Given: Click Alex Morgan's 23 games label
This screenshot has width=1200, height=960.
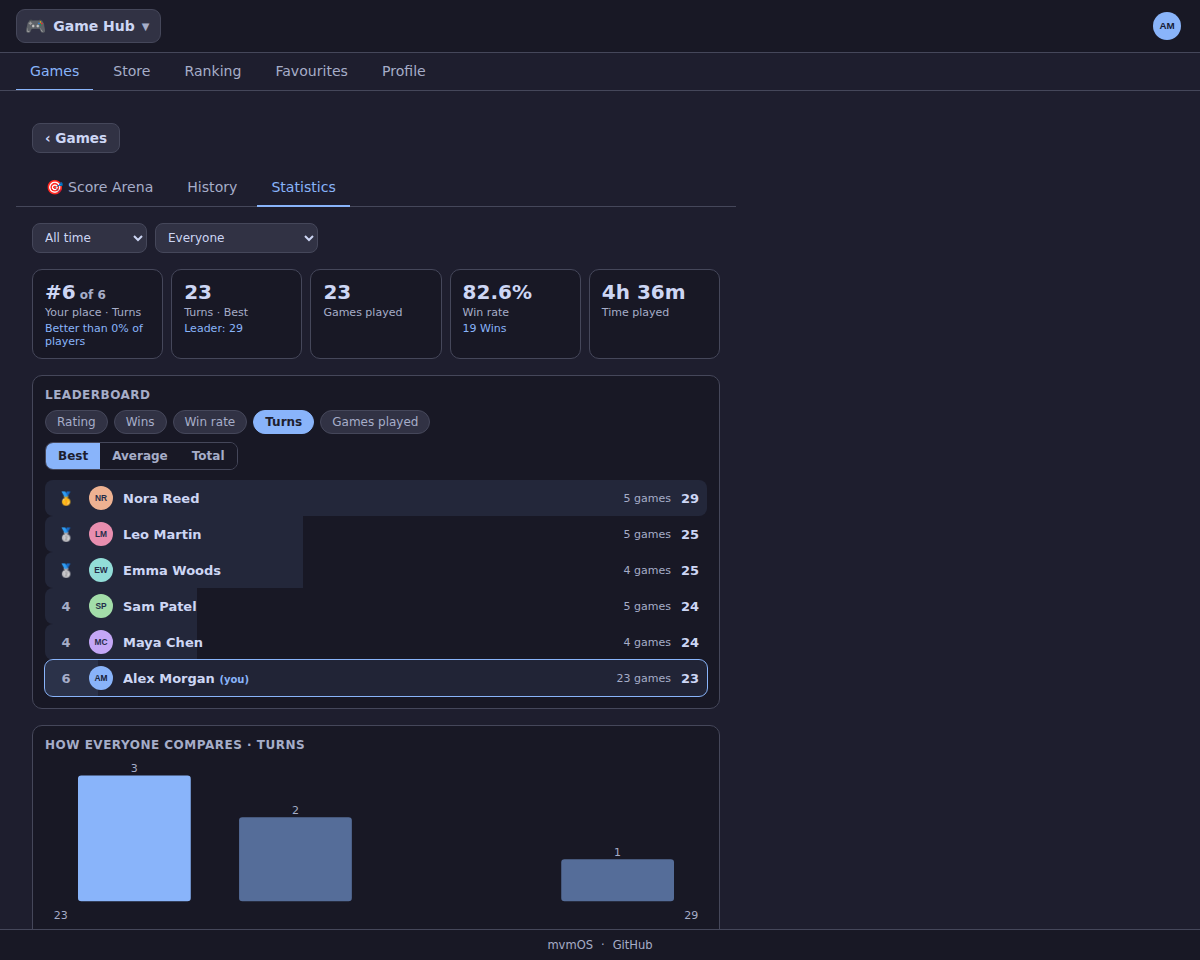Looking at the screenshot, I should pyautogui.click(x=644, y=678).
